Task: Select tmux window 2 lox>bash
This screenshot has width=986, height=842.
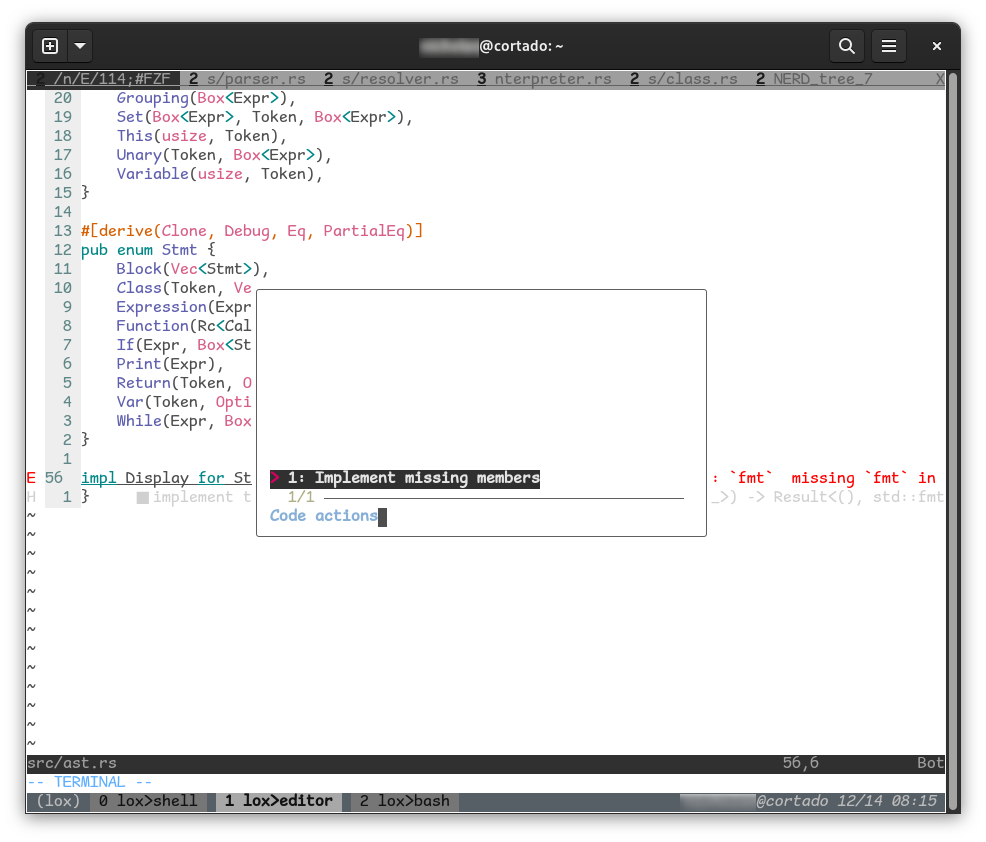Action: [x=405, y=801]
